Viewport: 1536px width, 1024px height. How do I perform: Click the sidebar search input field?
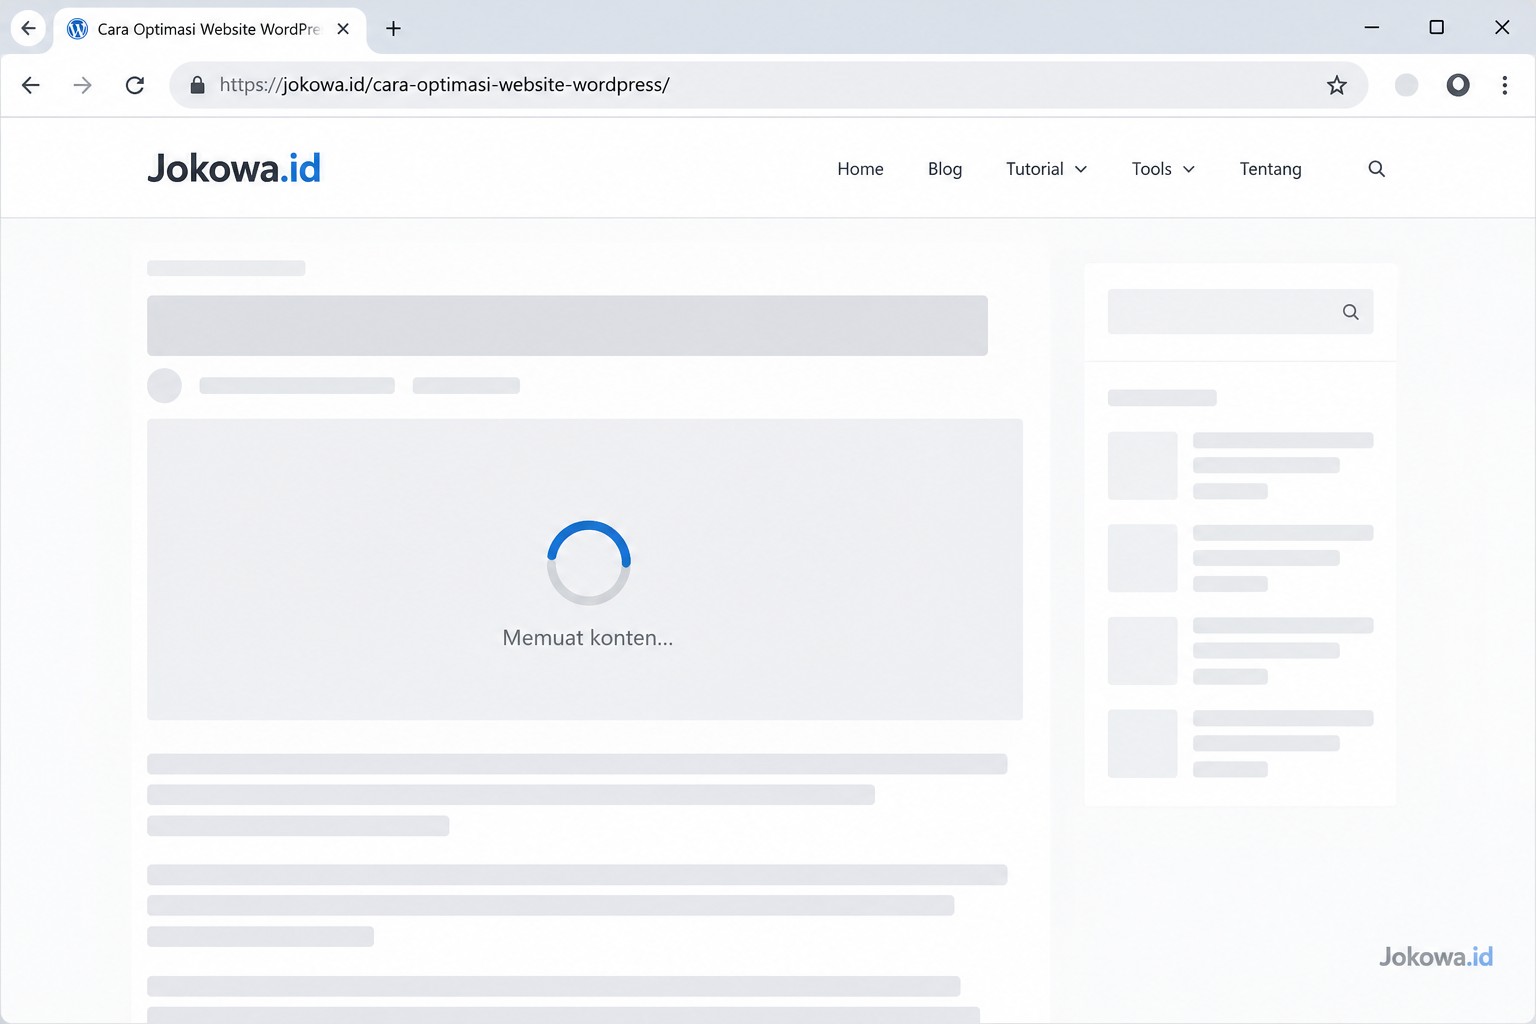tap(1240, 312)
